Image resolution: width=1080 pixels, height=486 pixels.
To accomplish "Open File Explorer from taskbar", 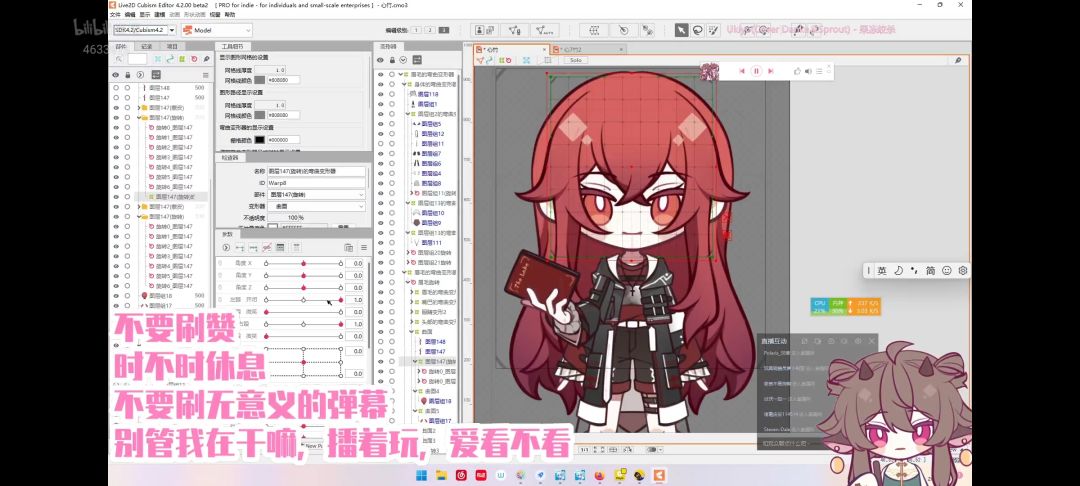I will (441, 475).
